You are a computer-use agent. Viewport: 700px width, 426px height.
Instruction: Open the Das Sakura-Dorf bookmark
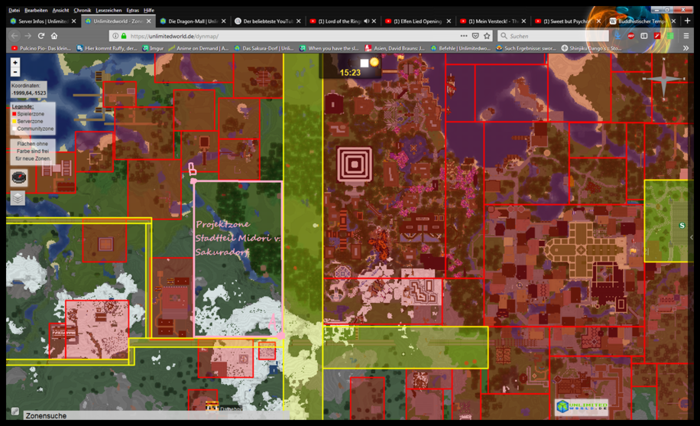(x=264, y=48)
